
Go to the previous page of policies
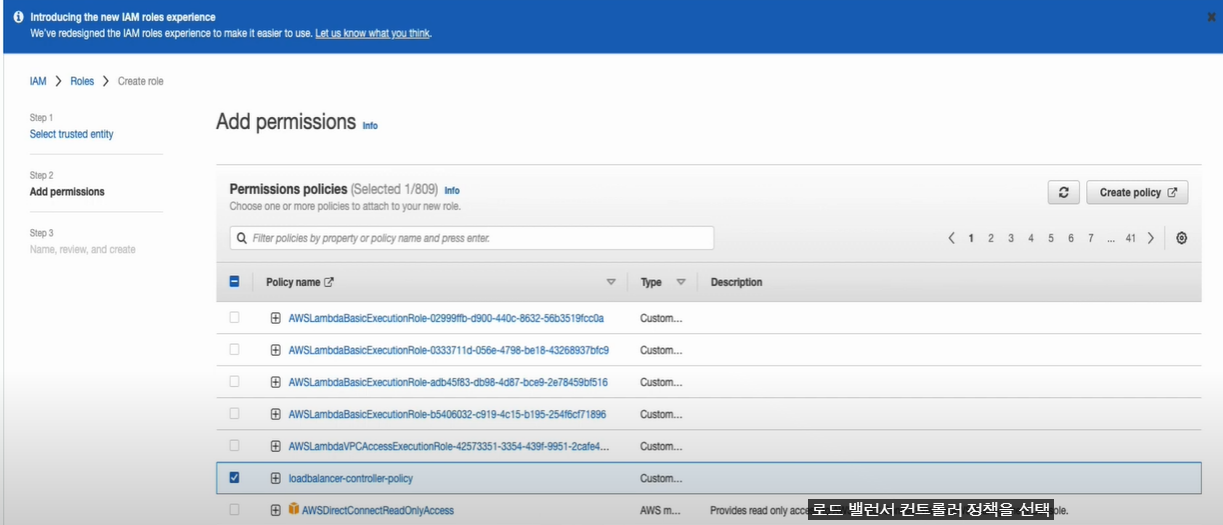click(952, 238)
